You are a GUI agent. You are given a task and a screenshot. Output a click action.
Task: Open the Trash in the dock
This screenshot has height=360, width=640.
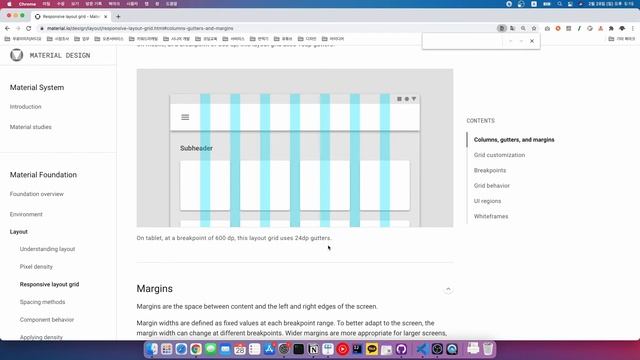coord(488,349)
